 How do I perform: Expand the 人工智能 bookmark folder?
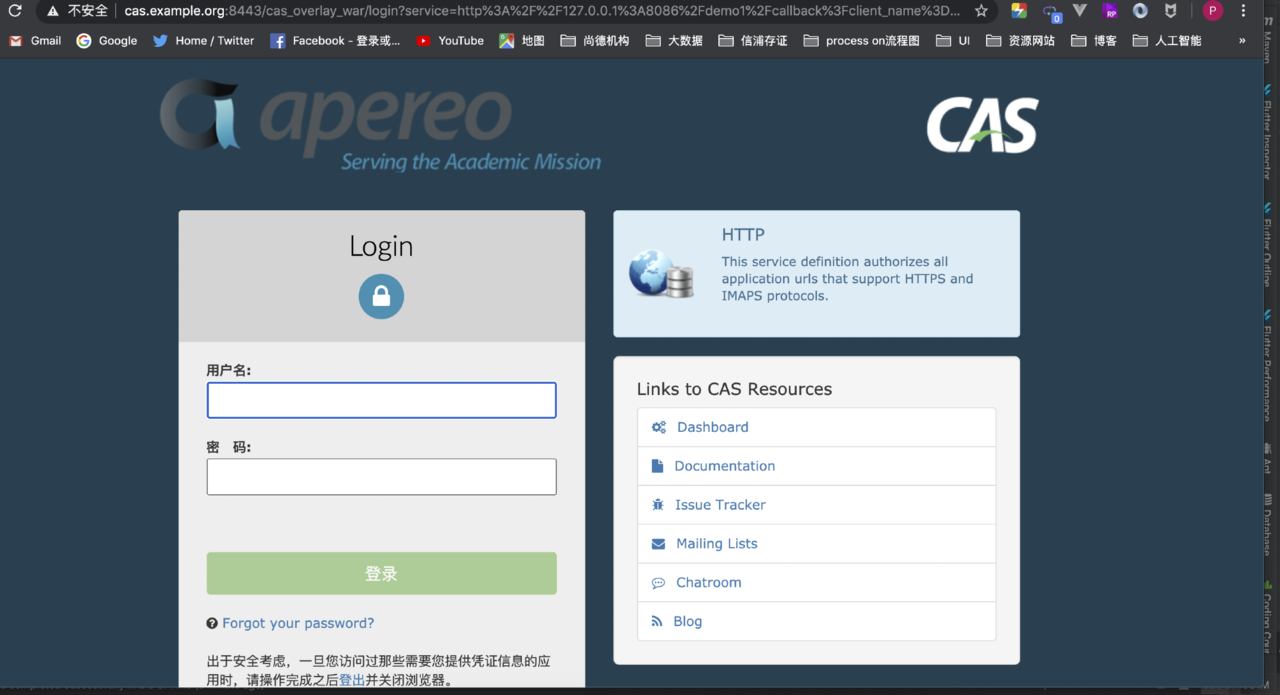coord(1167,41)
